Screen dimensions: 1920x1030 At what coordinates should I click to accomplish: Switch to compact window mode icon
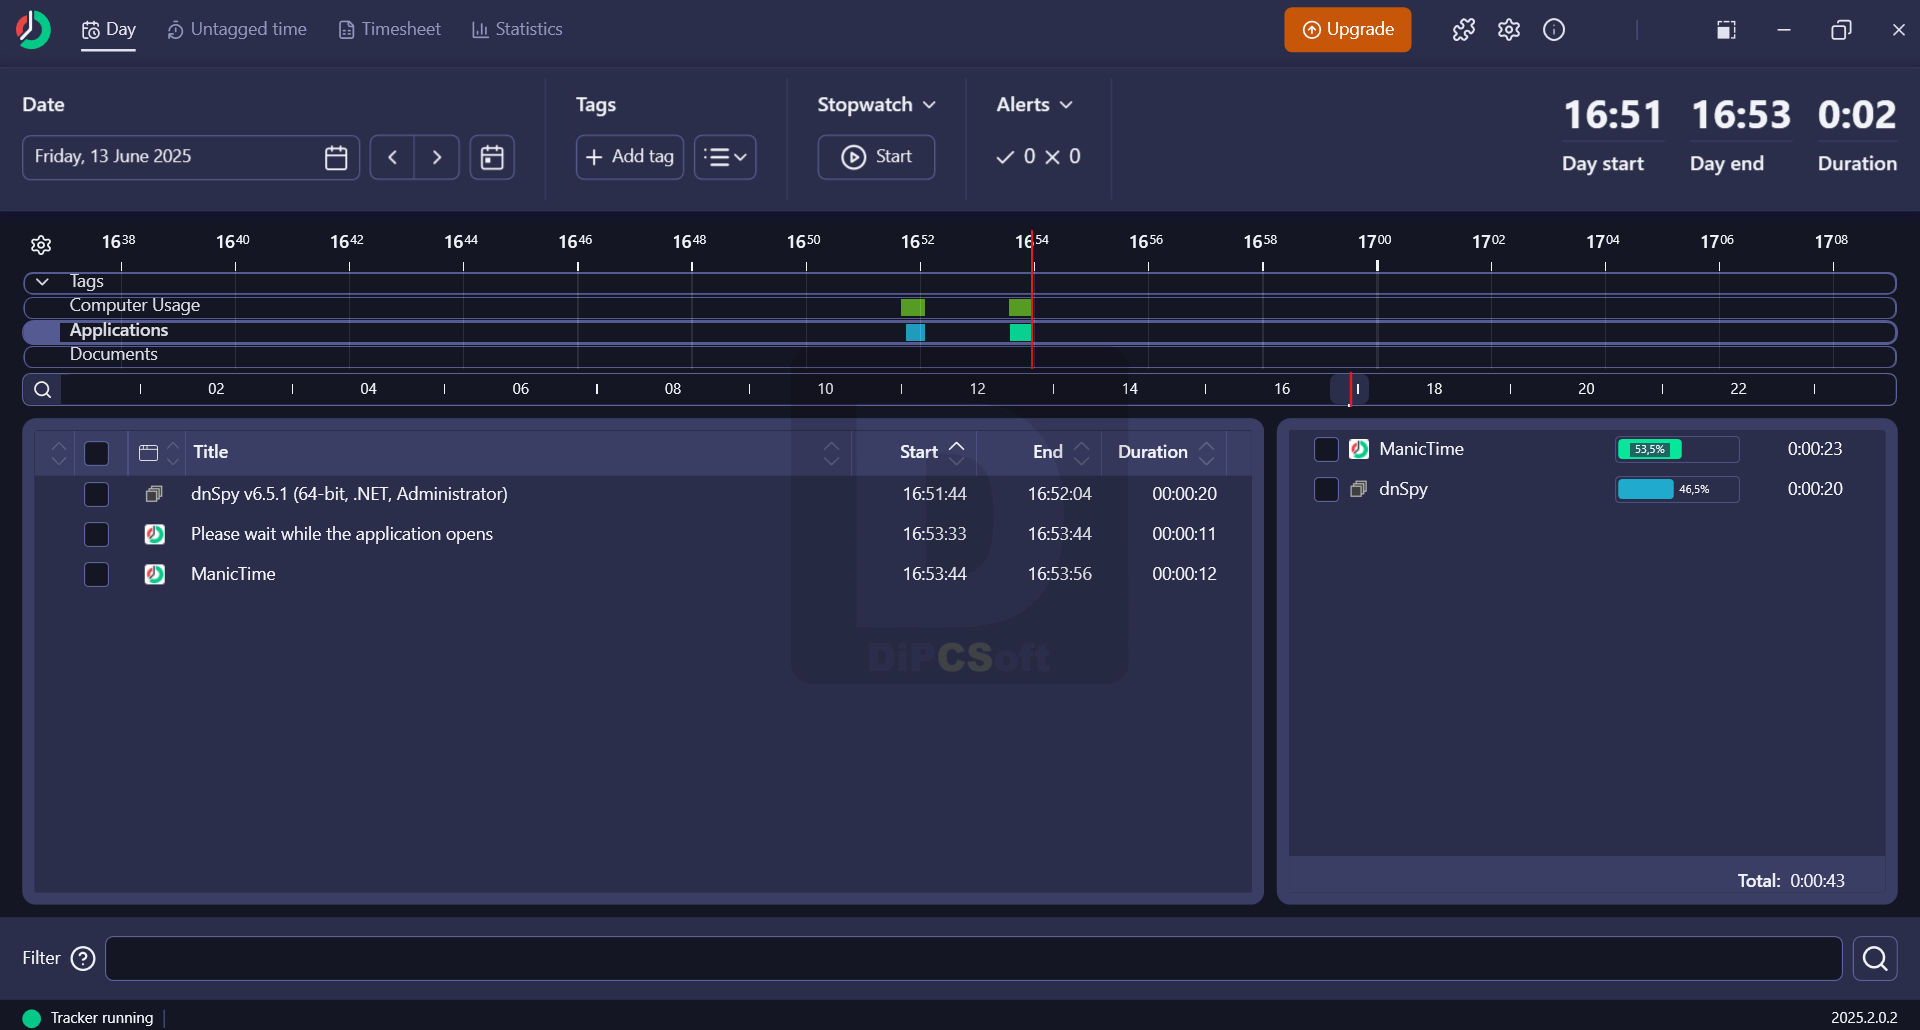point(1726,30)
